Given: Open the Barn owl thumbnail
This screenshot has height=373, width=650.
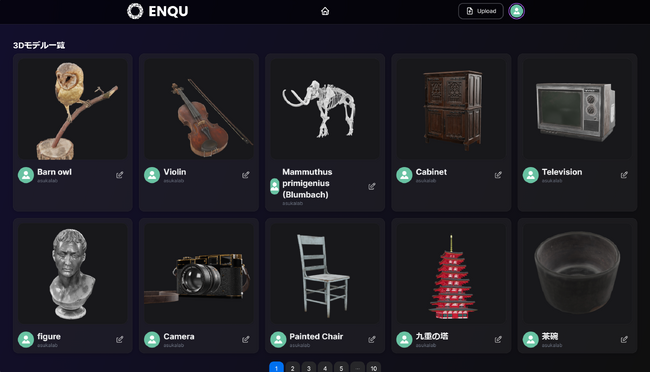Looking at the screenshot, I should click(73, 109).
